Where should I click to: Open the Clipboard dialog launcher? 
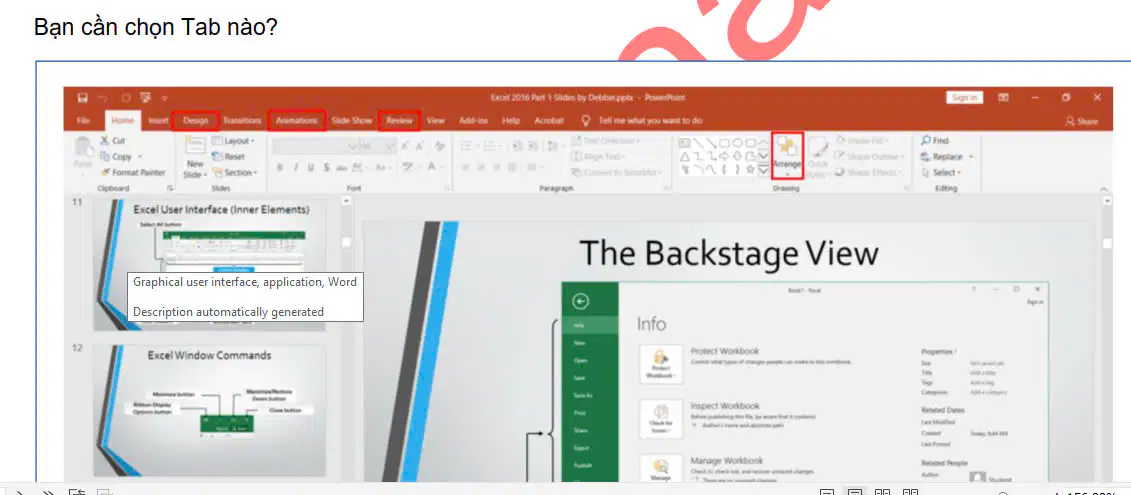170,188
